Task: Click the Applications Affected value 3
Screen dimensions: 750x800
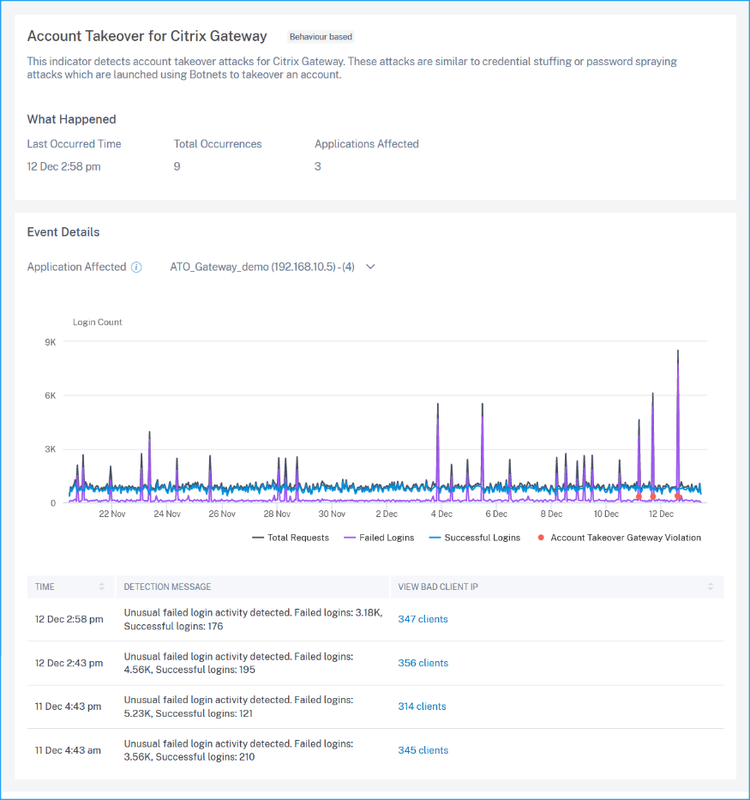Action: click(317, 166)
